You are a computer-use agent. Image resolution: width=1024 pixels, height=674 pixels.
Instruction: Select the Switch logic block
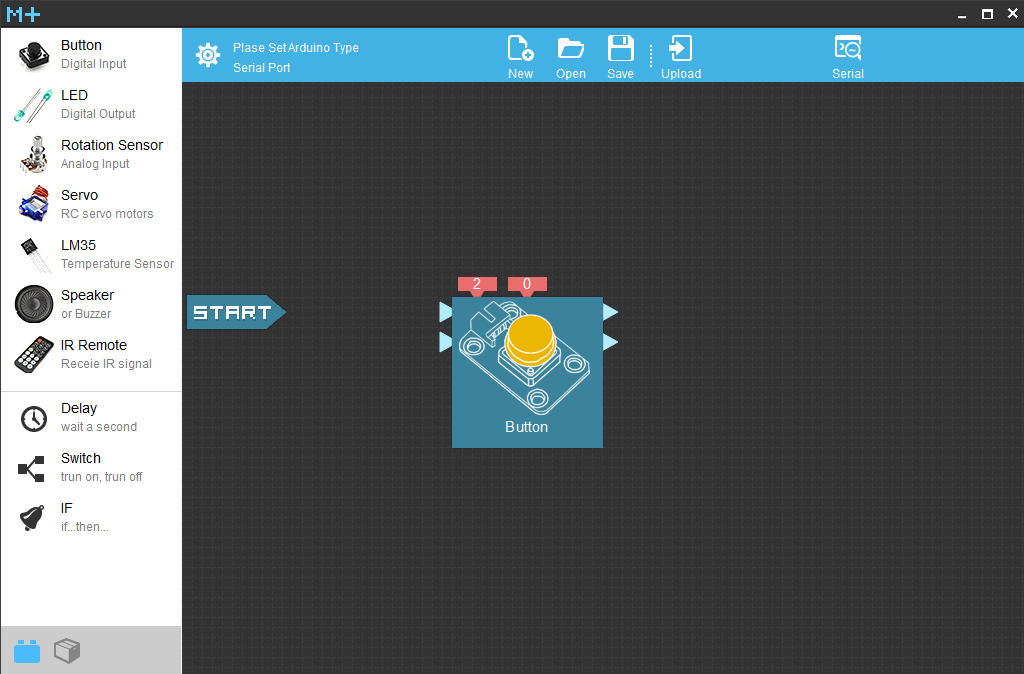point(91,468)
